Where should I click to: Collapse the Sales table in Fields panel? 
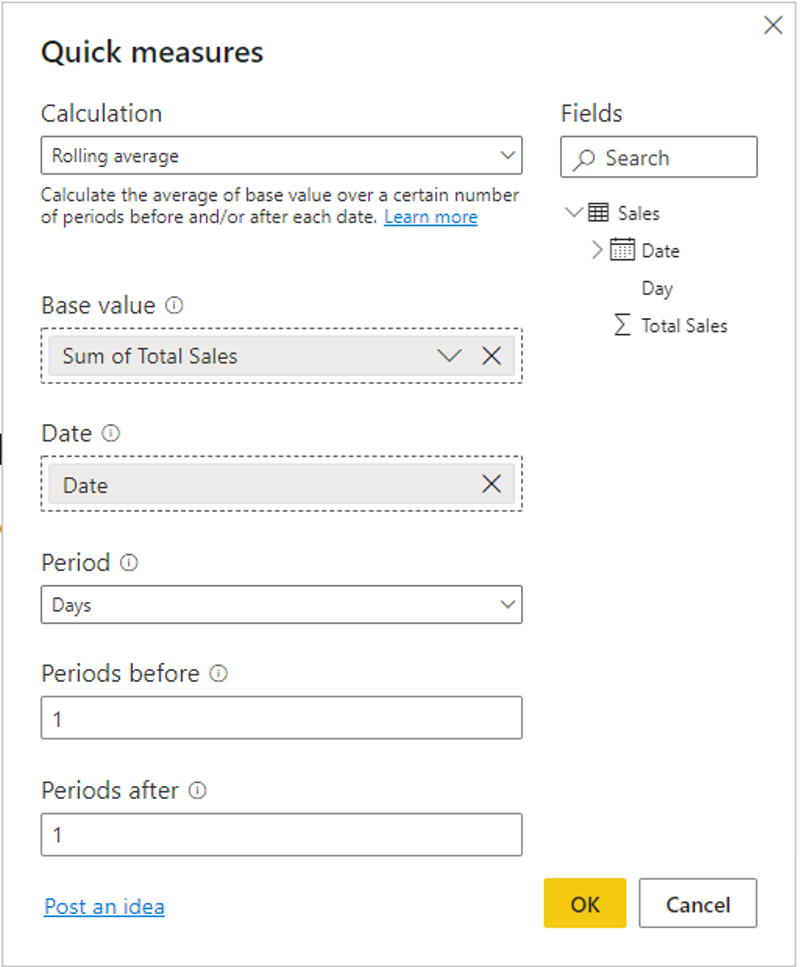[x=575, y=212]
